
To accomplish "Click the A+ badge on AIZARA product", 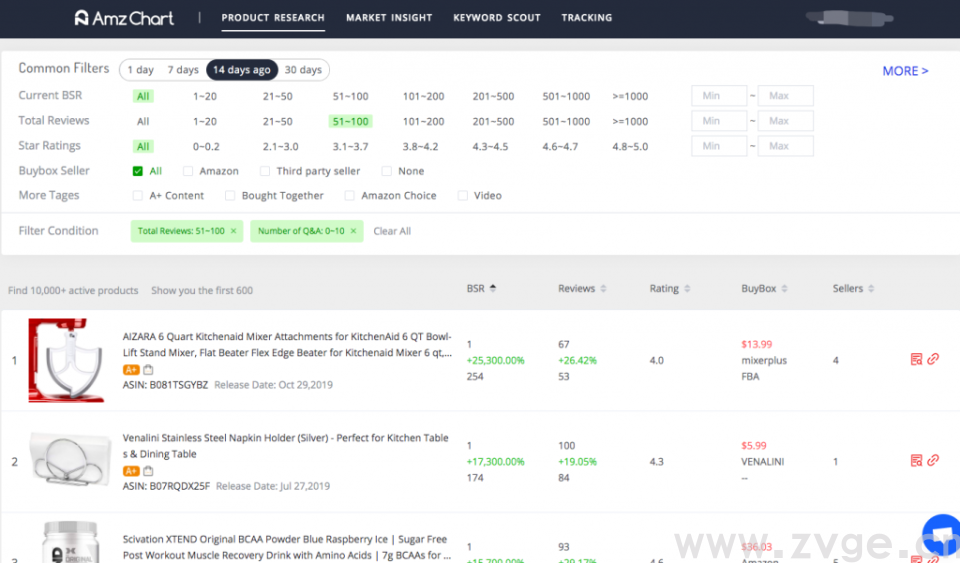I will (131, 370).
